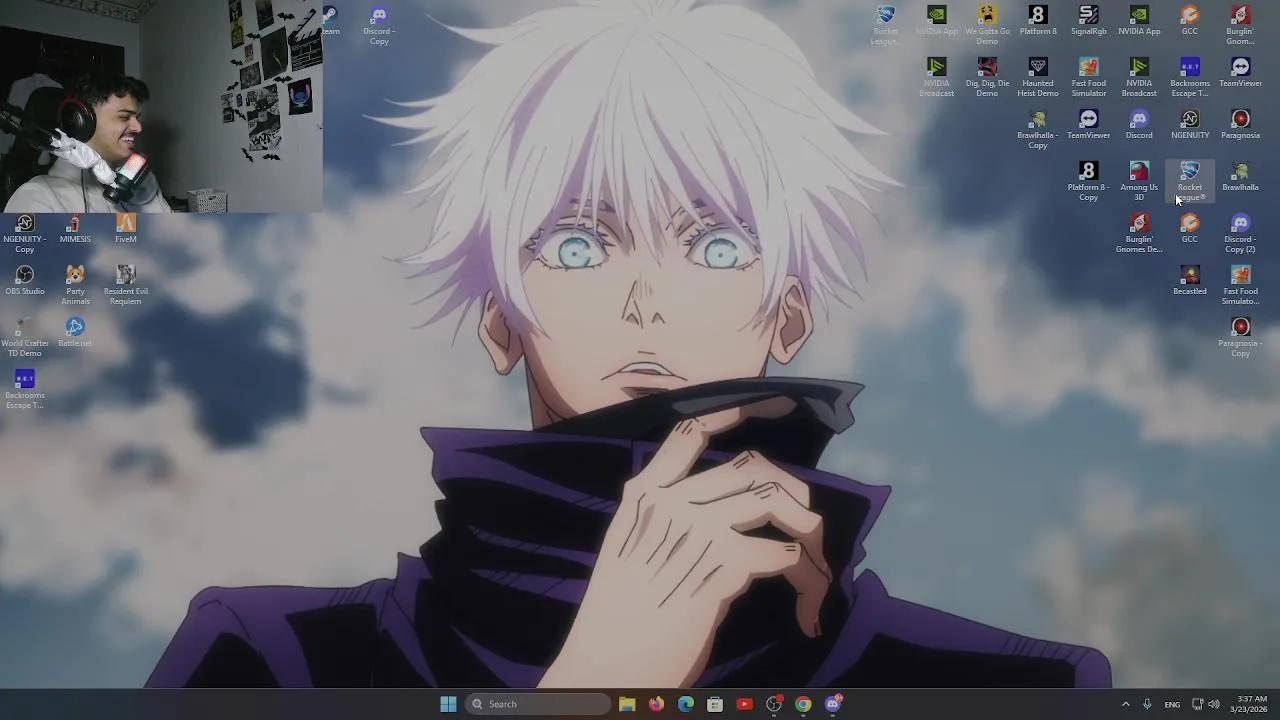Image resolution: width=1280 pixels, height=720 pixels.
Task: Select the OBS Studio shortcut
Action: click(25, 281)
